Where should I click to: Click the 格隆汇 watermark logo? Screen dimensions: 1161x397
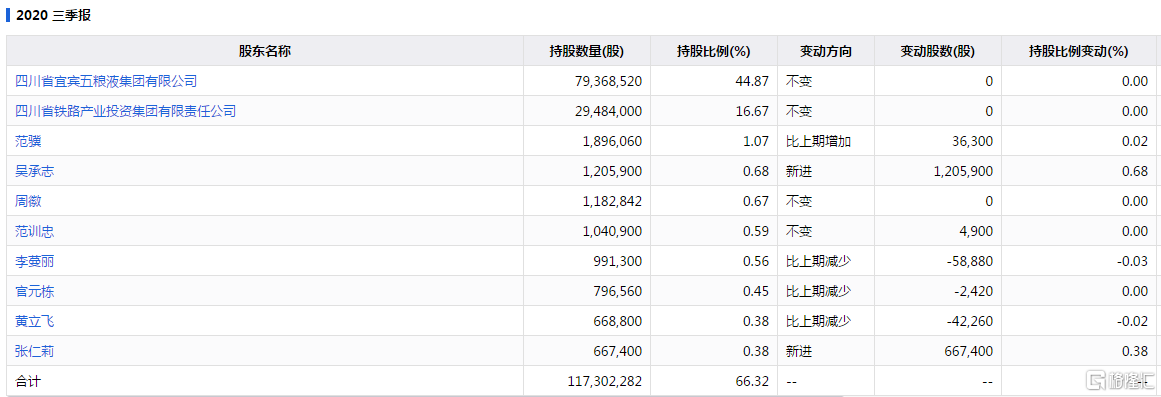click(x=1119, y=380)
